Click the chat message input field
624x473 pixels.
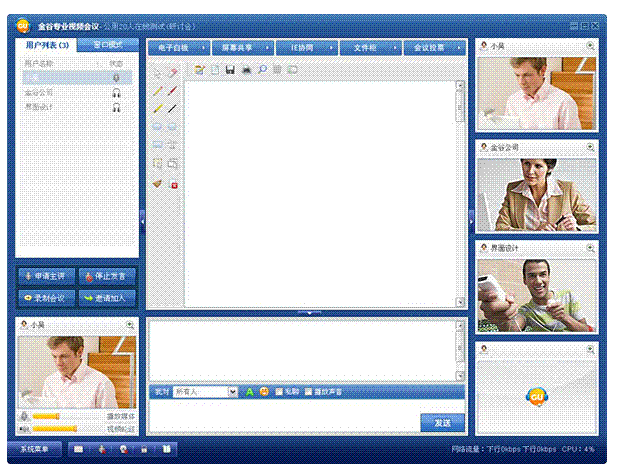point(284,416)
